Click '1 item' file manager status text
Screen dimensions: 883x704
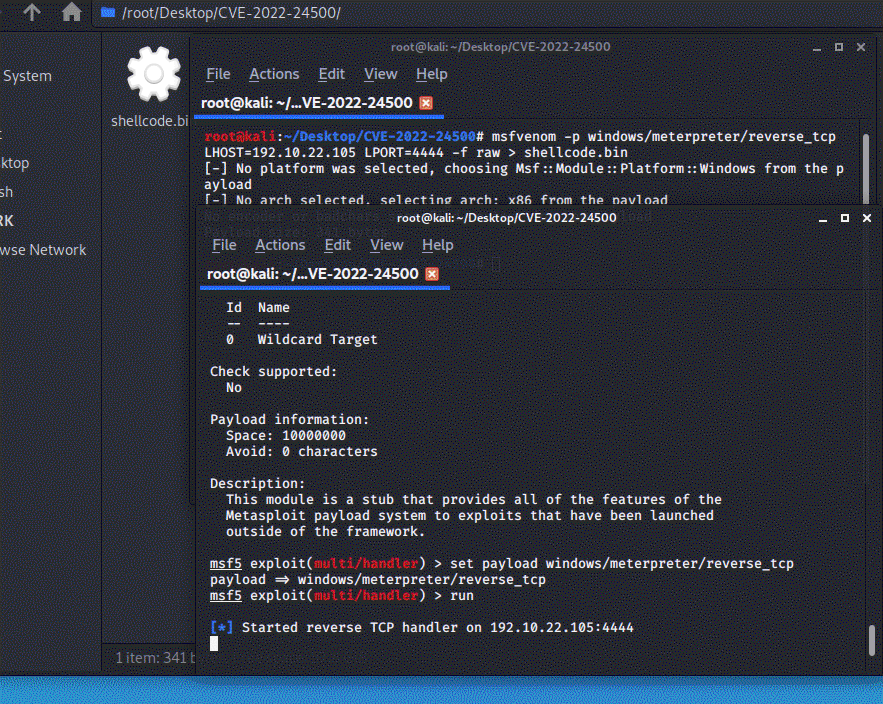[x=155, y=658]
